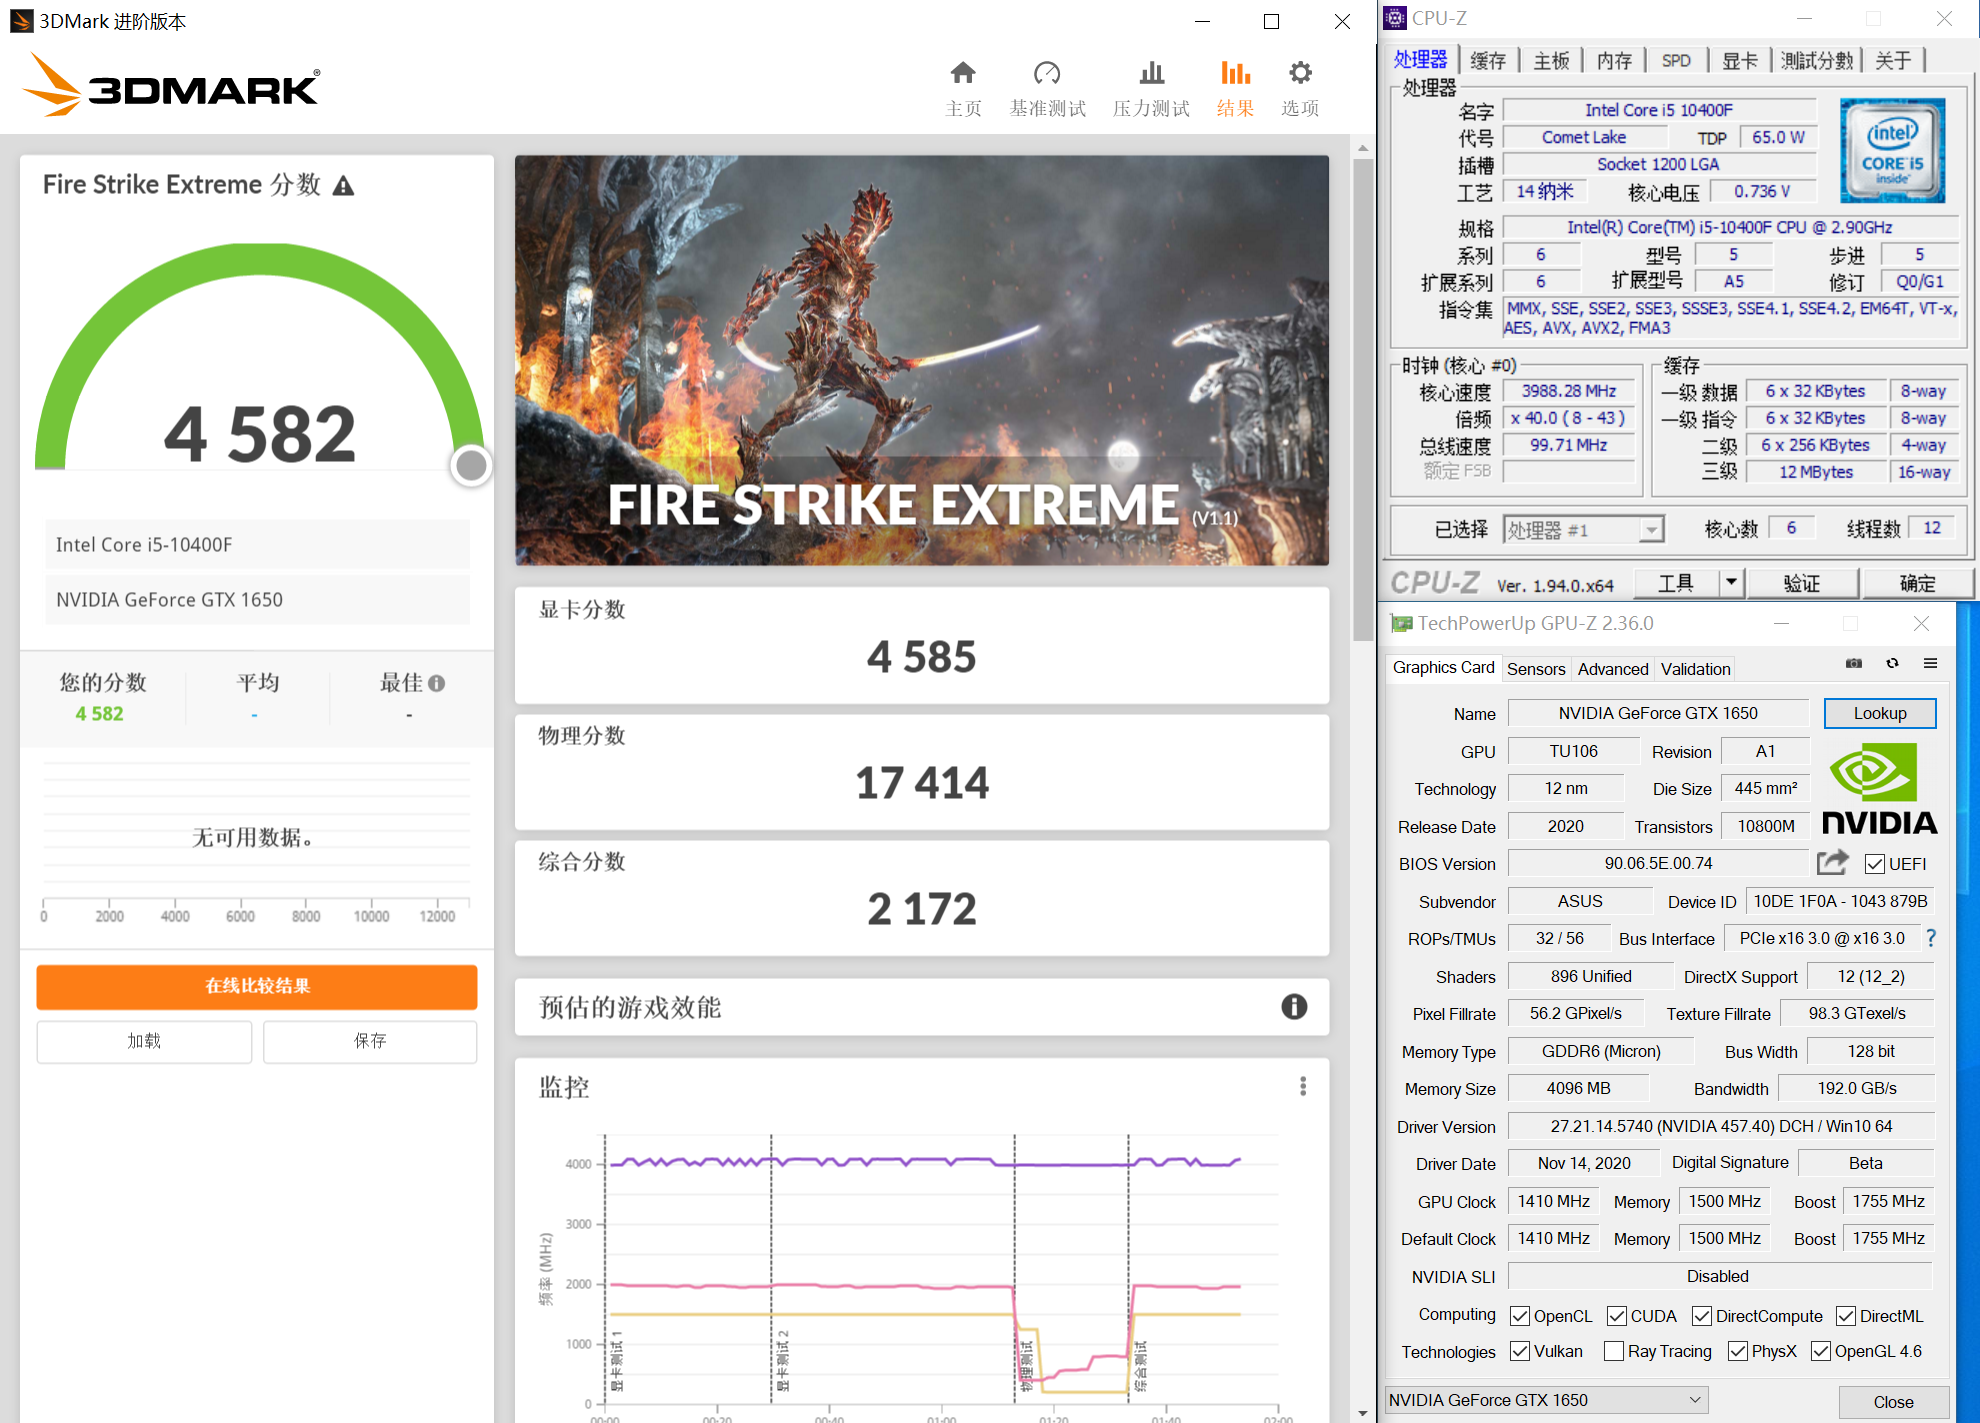Viewport: 1980px width, 1423px height.
Task: Switch to CPU-Z 缓存 tab
Action: pos(1488,61)
